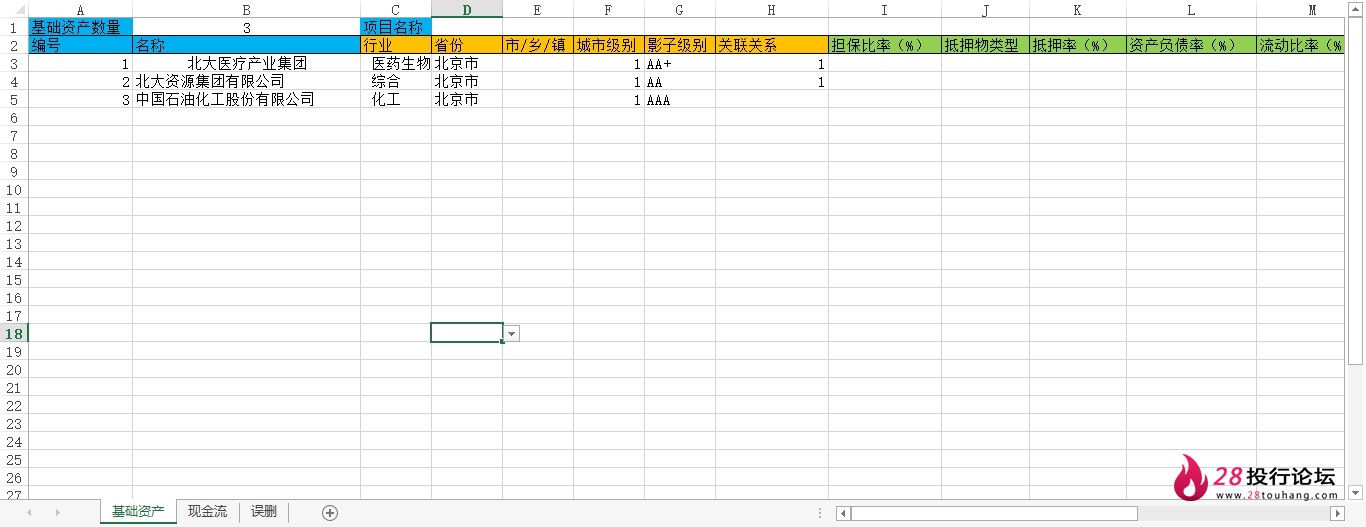Image resolution: width=1366 pixels, height=527 pixels.
Task: Select column B header
Action: tap(246, 10)
